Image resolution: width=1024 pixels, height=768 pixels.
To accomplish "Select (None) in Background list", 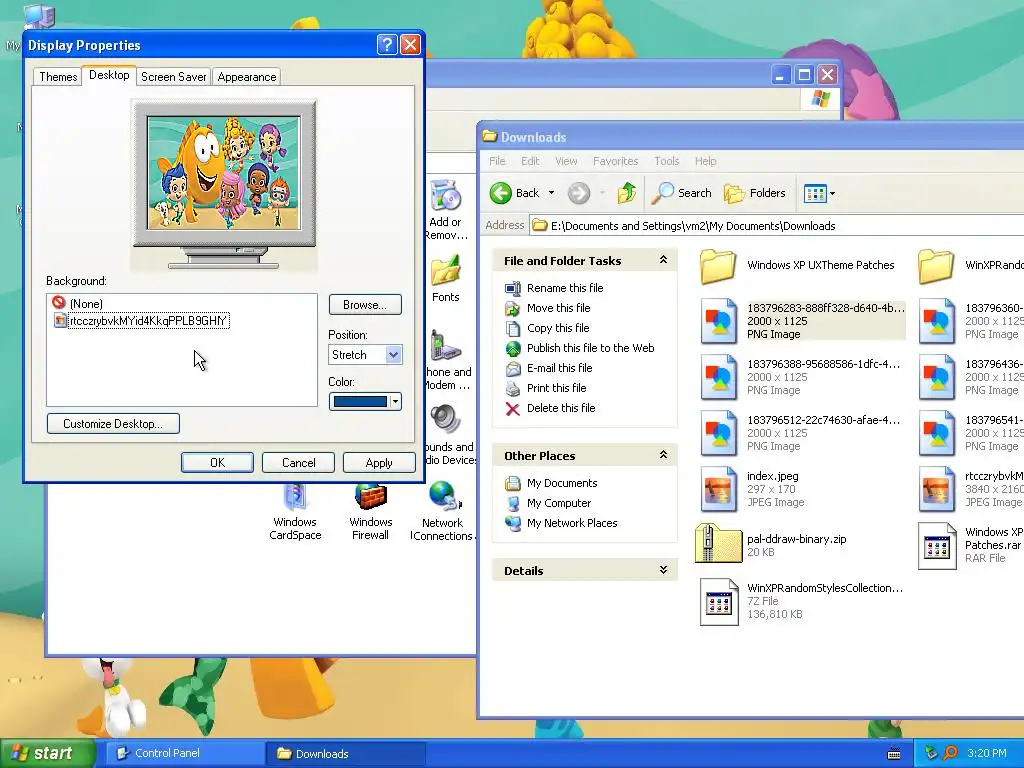I will click(x=86, y=304).
